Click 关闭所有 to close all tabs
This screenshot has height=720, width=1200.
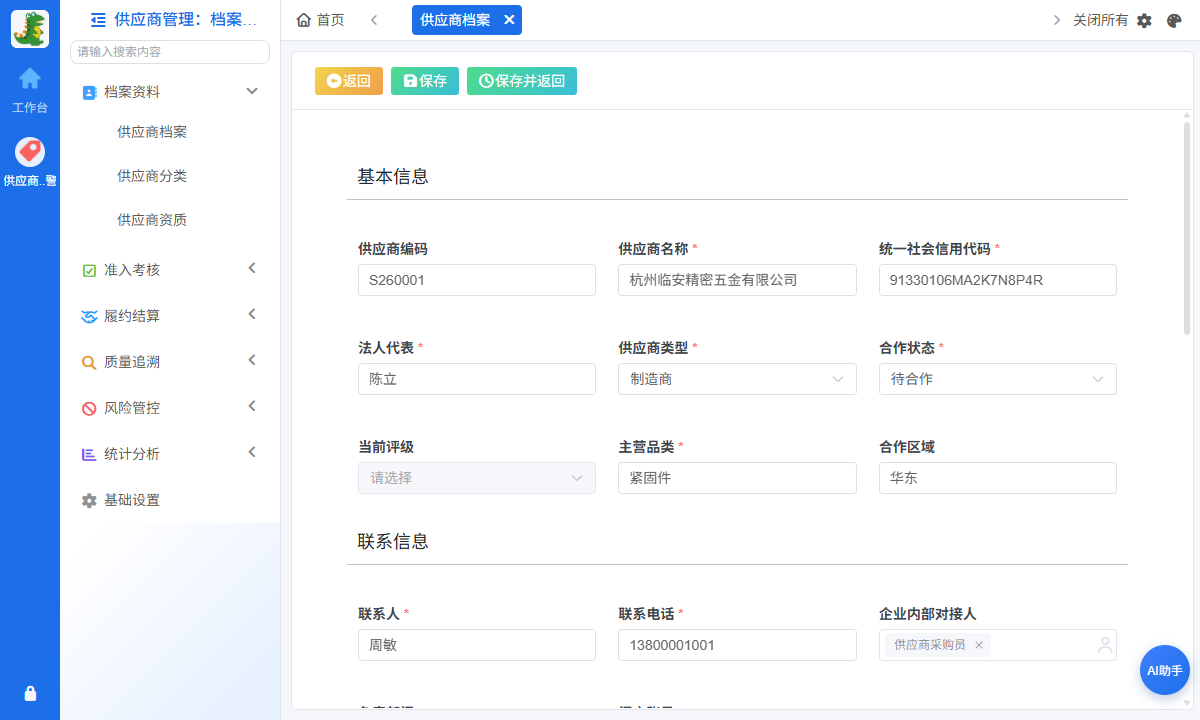click(x=1100, y=20)
